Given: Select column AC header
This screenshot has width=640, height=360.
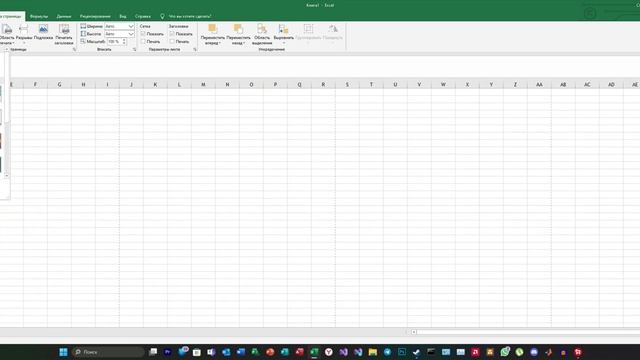Looking at the screenshot, I should pyautogui.click(x=587, y=84).
